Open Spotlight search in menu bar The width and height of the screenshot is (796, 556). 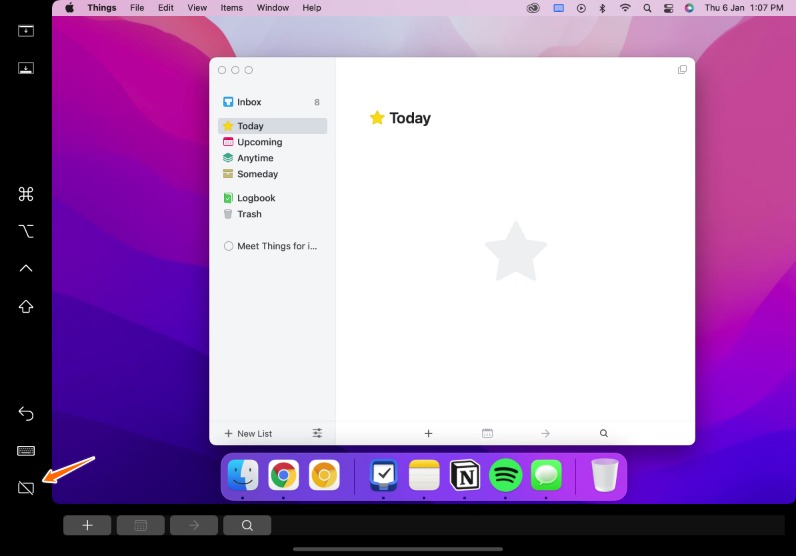click(647, 8)
